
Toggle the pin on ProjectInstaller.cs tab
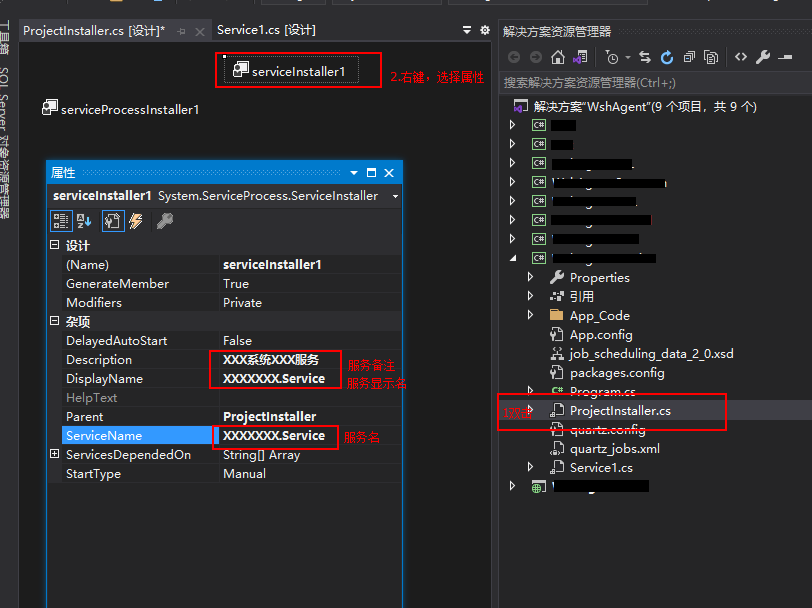[181, 32]
